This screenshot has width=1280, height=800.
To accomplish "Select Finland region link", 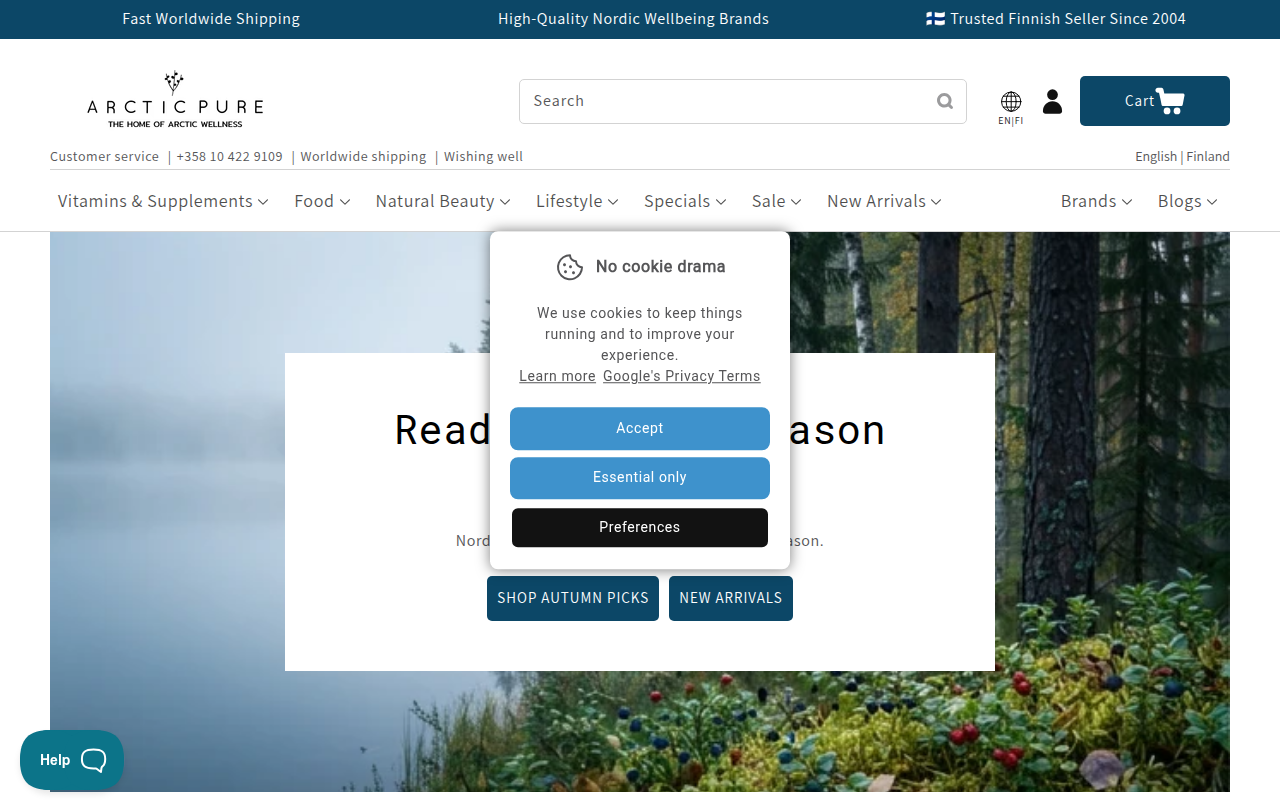I will [x=1208, y=156].
